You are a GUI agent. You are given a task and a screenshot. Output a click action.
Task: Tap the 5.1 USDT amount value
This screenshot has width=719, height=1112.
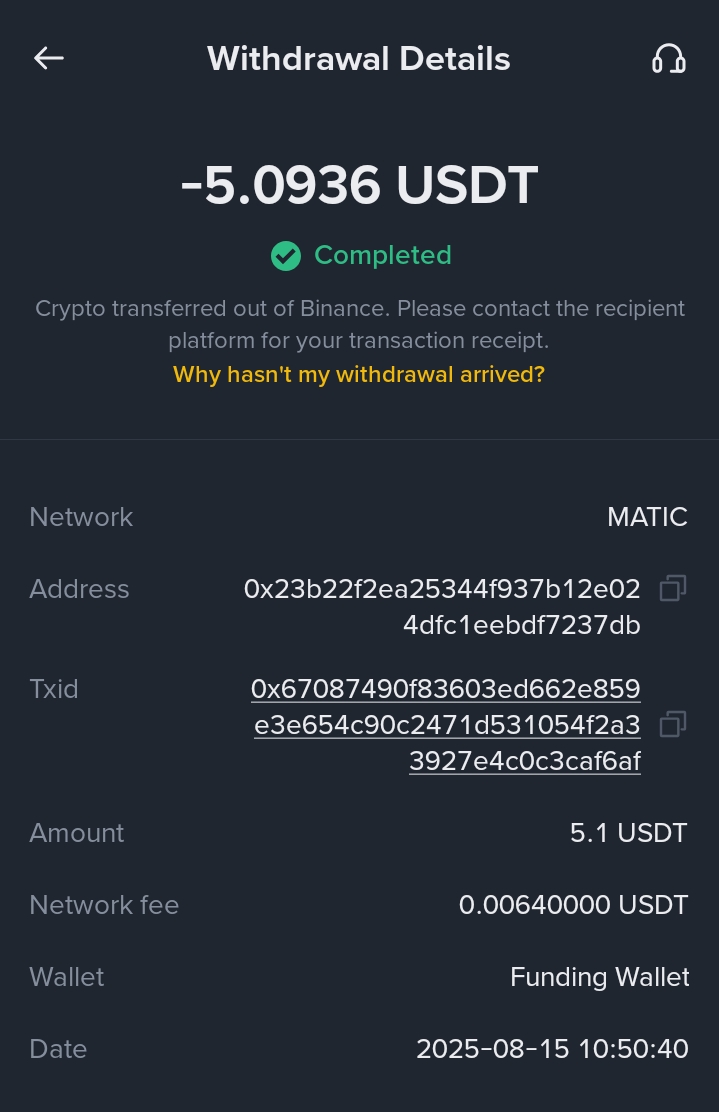pyautogui.click(x=628, y=833)
